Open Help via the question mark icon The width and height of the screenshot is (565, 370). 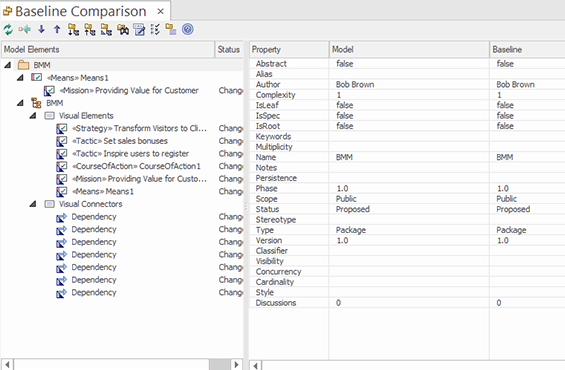coord(188,29)
